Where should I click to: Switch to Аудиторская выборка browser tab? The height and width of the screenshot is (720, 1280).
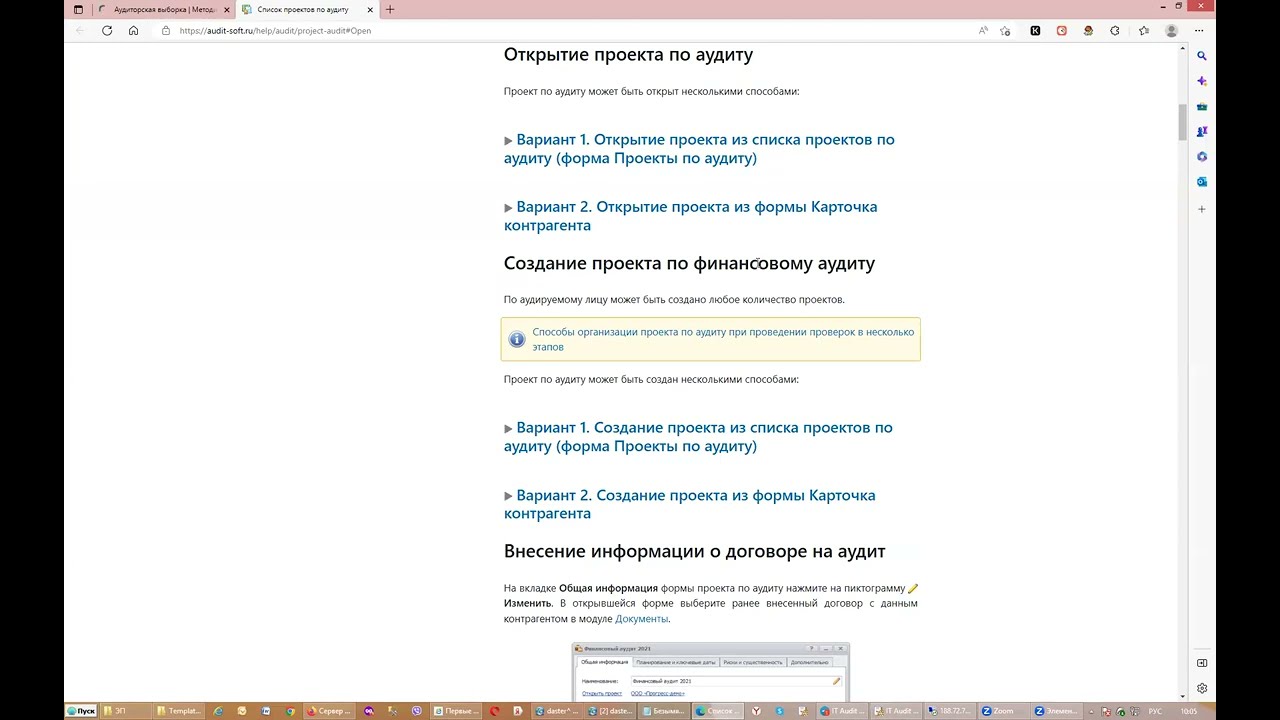tap(164, 10)
